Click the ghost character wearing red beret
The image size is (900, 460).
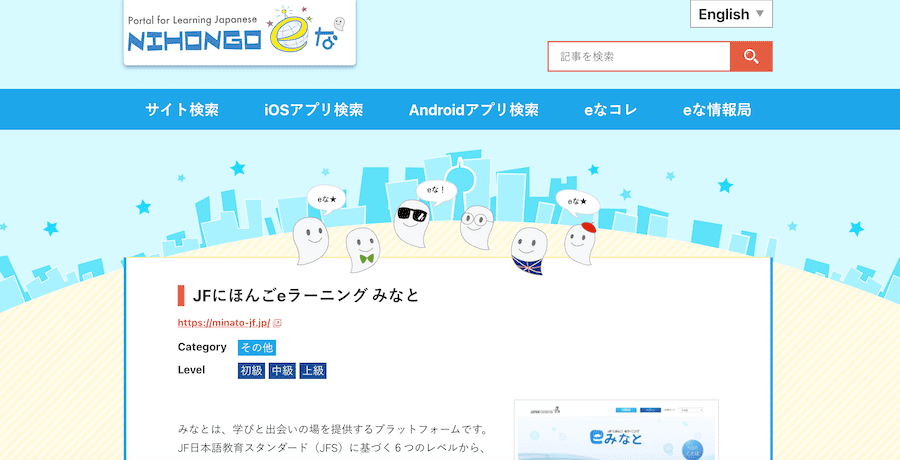pyautogui.click(x=580, y=243)
